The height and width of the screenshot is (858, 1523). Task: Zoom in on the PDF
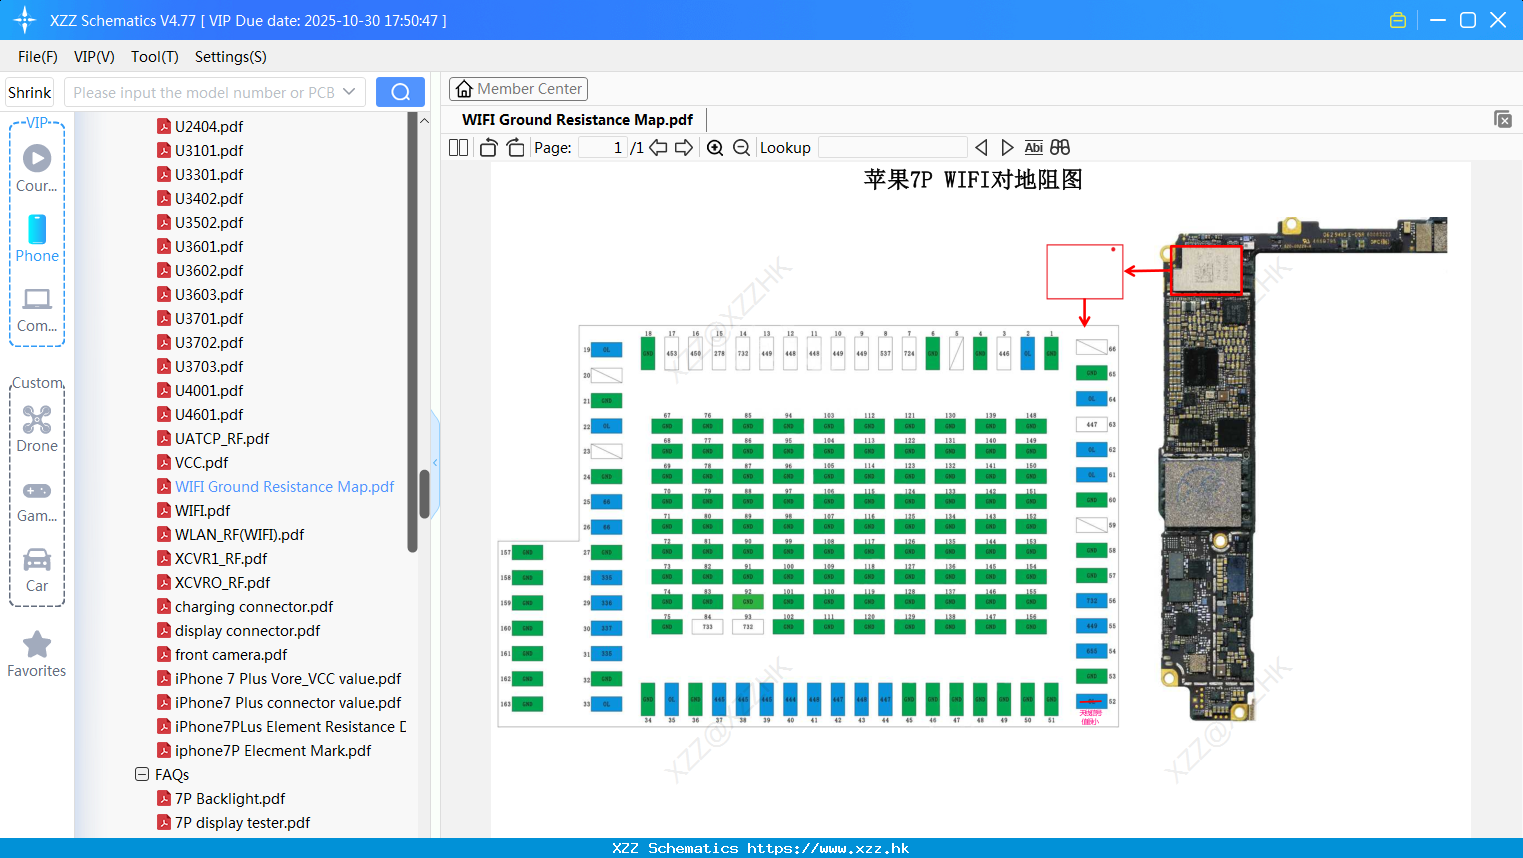[x=715, y=147]
